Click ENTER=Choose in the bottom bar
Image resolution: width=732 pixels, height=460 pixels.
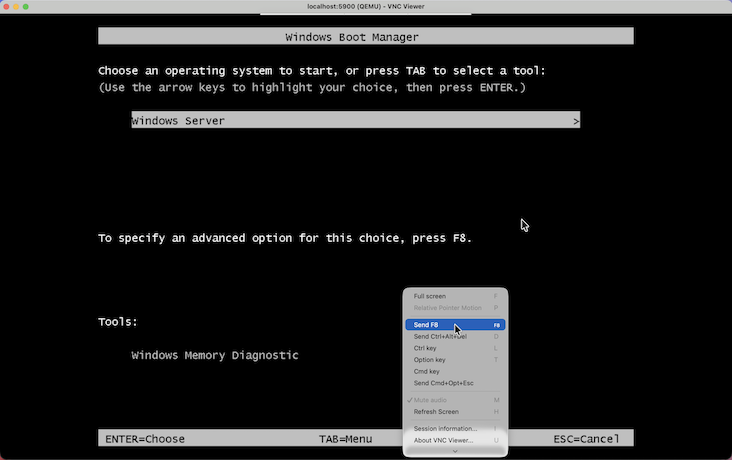[x=145, y=439]
